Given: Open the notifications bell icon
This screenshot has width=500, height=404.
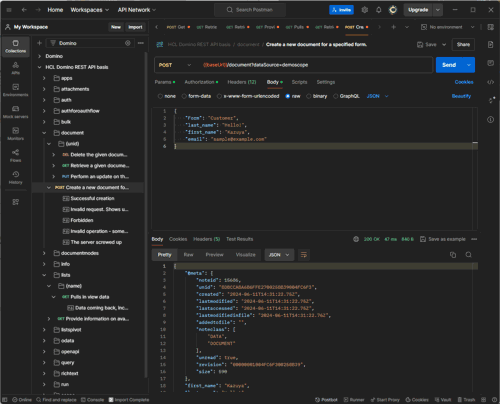Looking at the screenshot, I should [x=379, y=10].
